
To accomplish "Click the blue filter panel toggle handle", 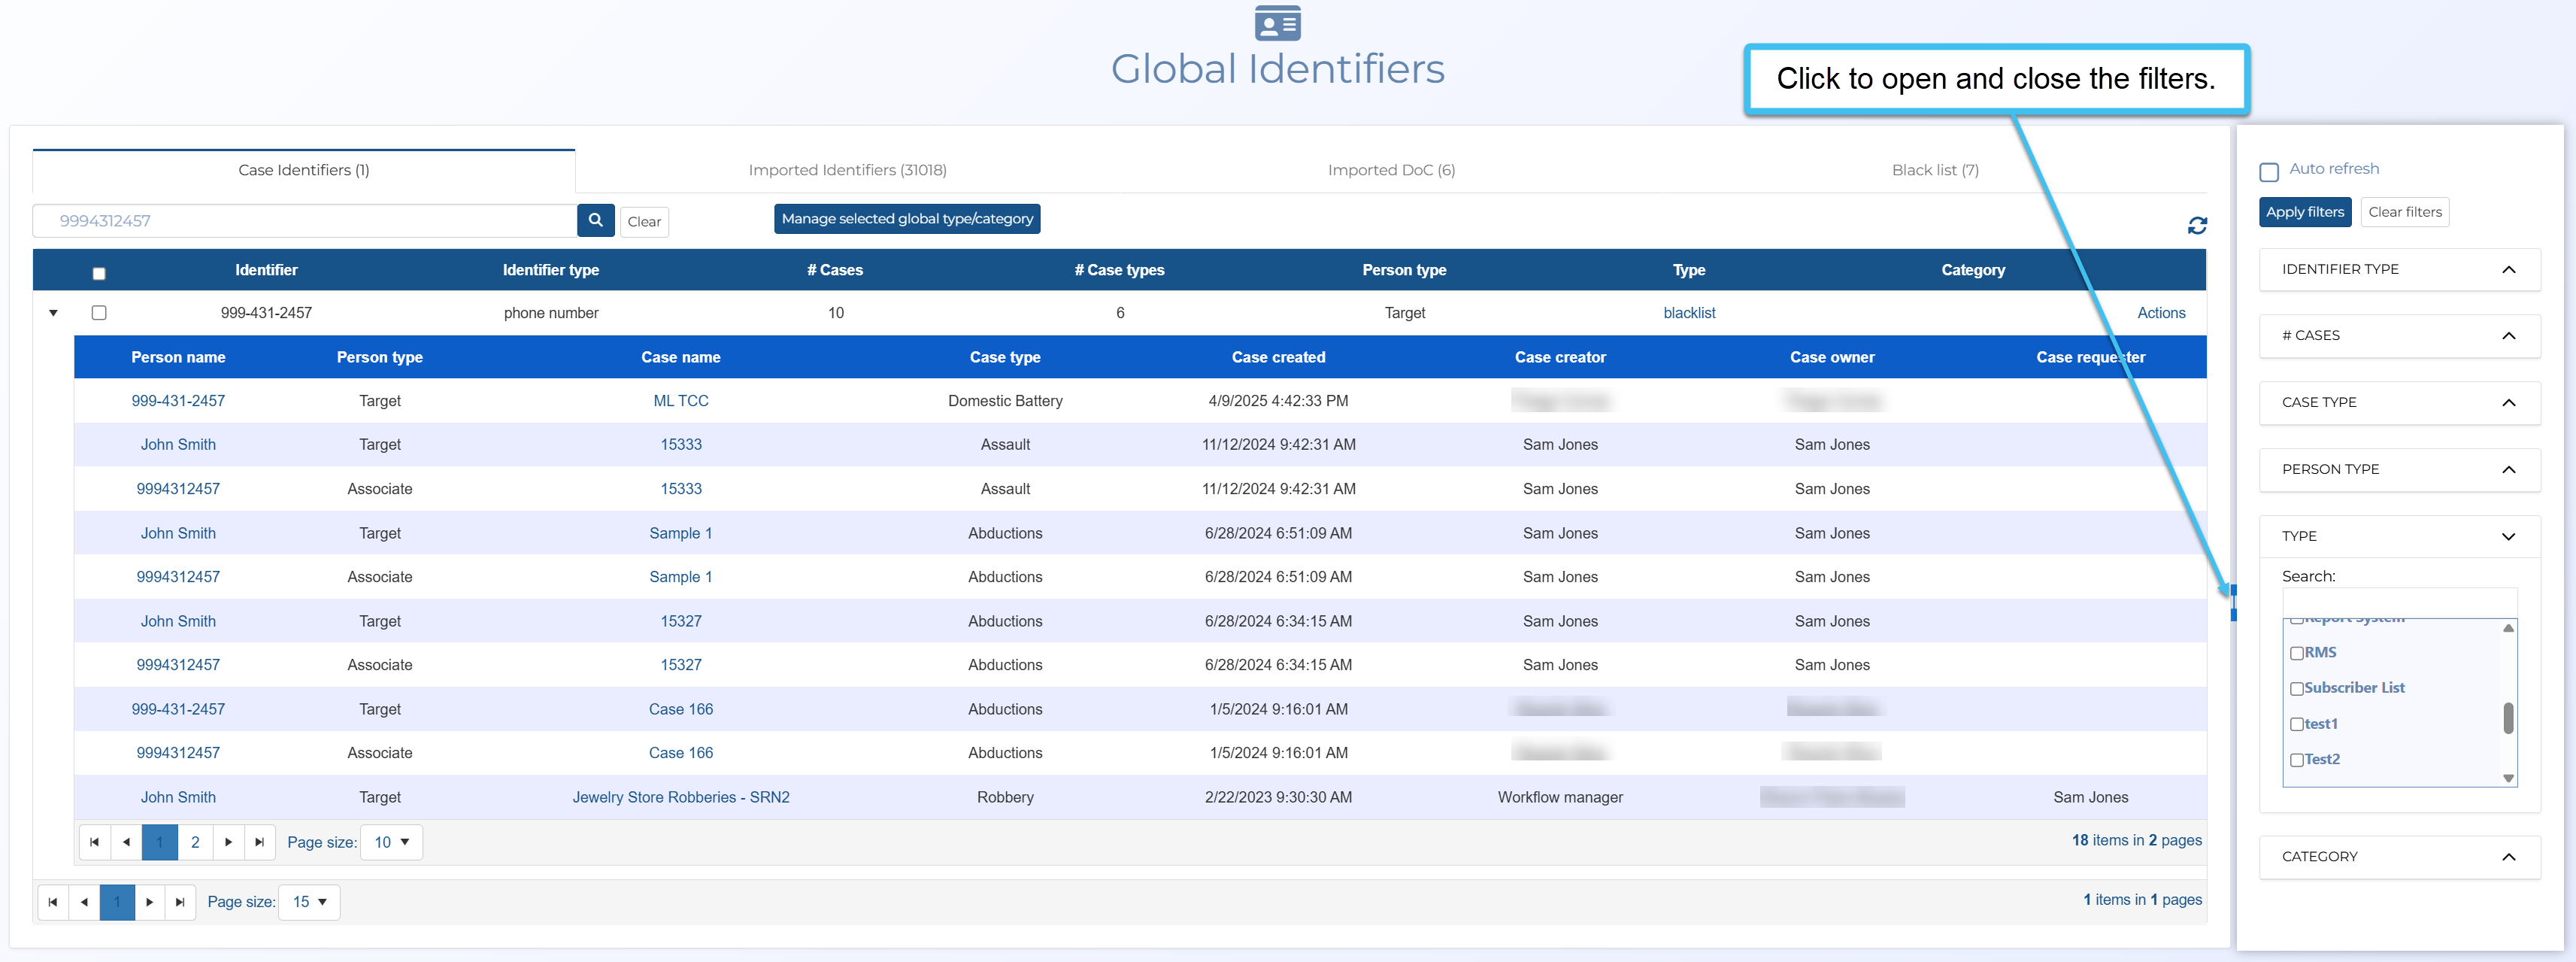I will click(2233, 603).
